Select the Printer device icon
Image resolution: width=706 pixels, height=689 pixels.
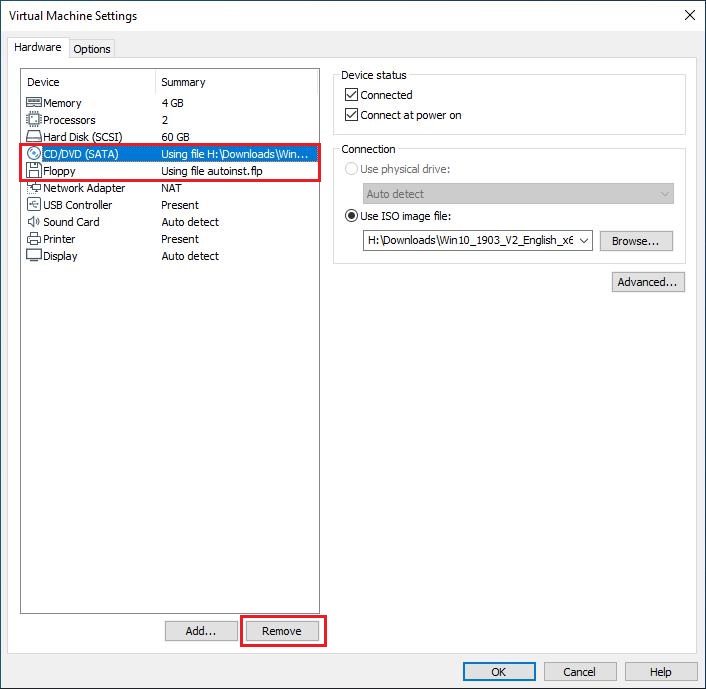[33, 239]
